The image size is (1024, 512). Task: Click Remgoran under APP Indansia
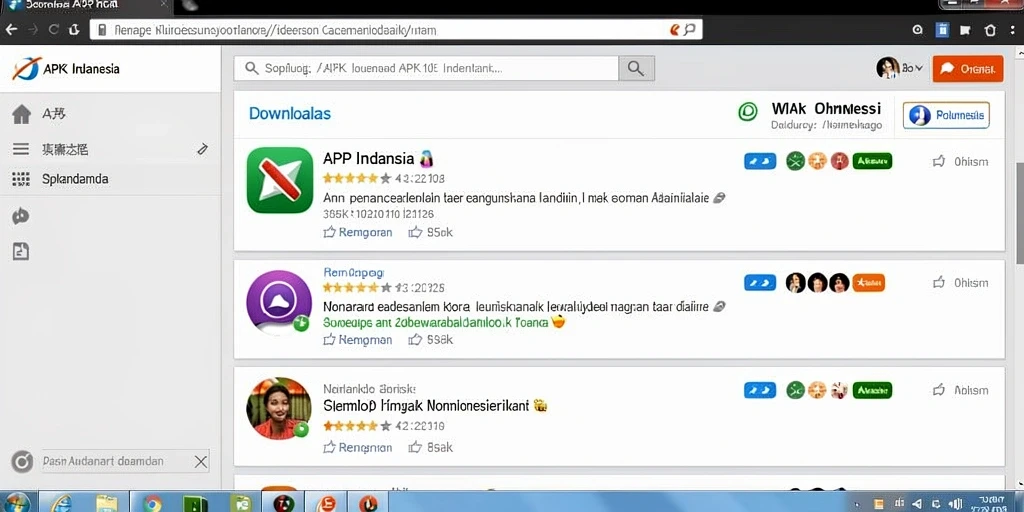[x=358, y=232]
